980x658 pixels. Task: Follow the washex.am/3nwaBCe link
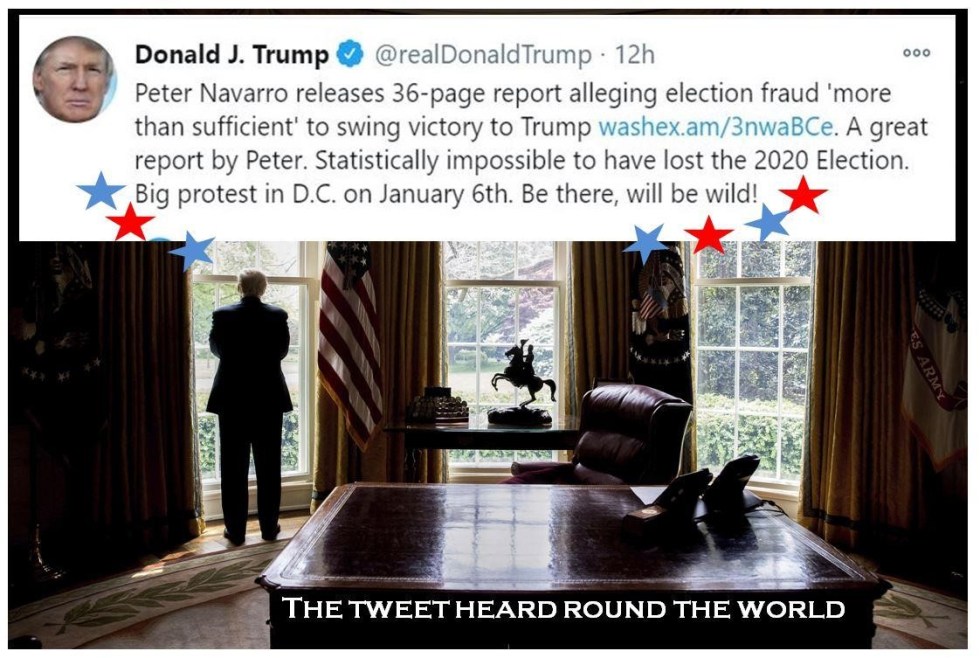pos(716,127)
